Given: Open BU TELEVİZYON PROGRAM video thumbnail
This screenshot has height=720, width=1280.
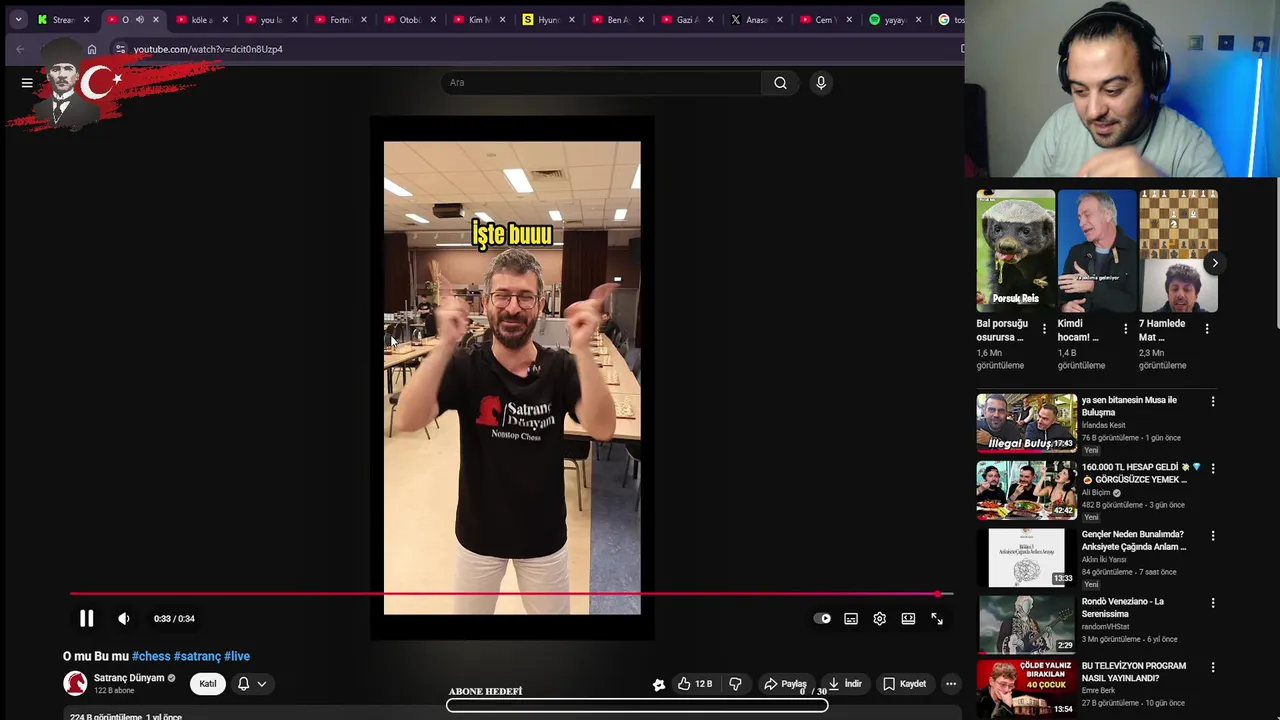Looking at the screenshot, I should (1027, 689).
